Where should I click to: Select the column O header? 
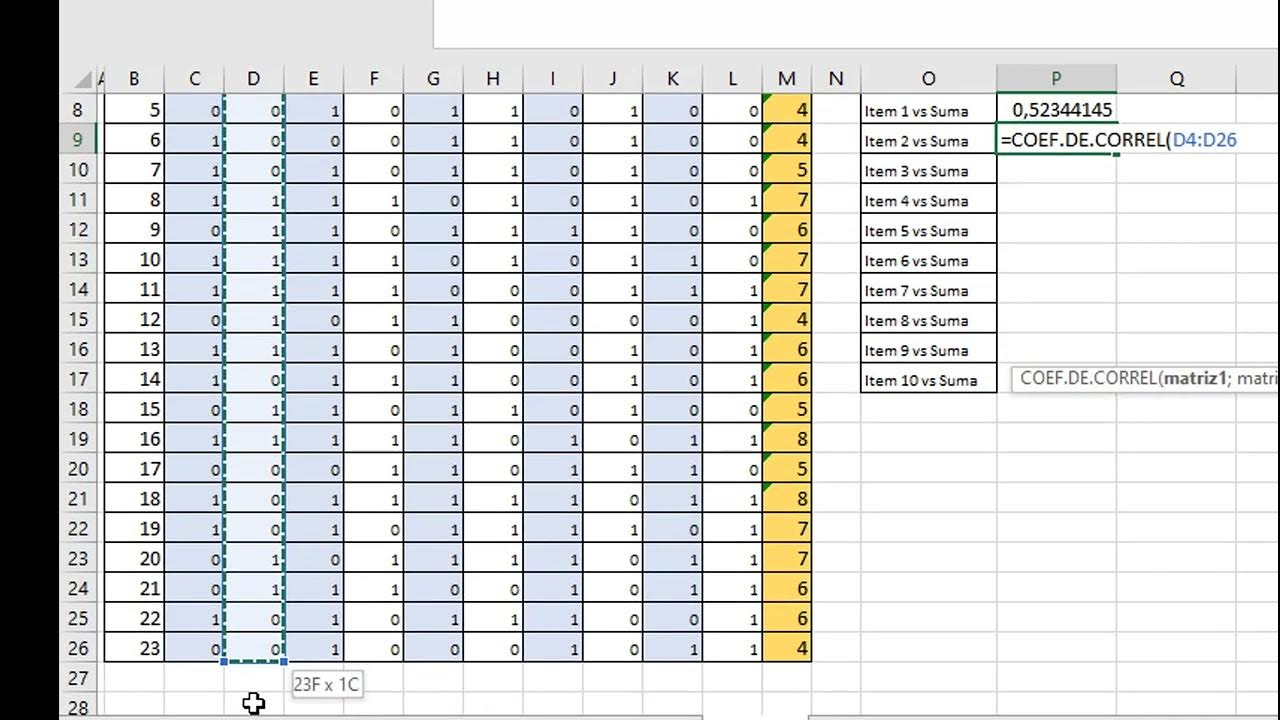coord(928,79)
